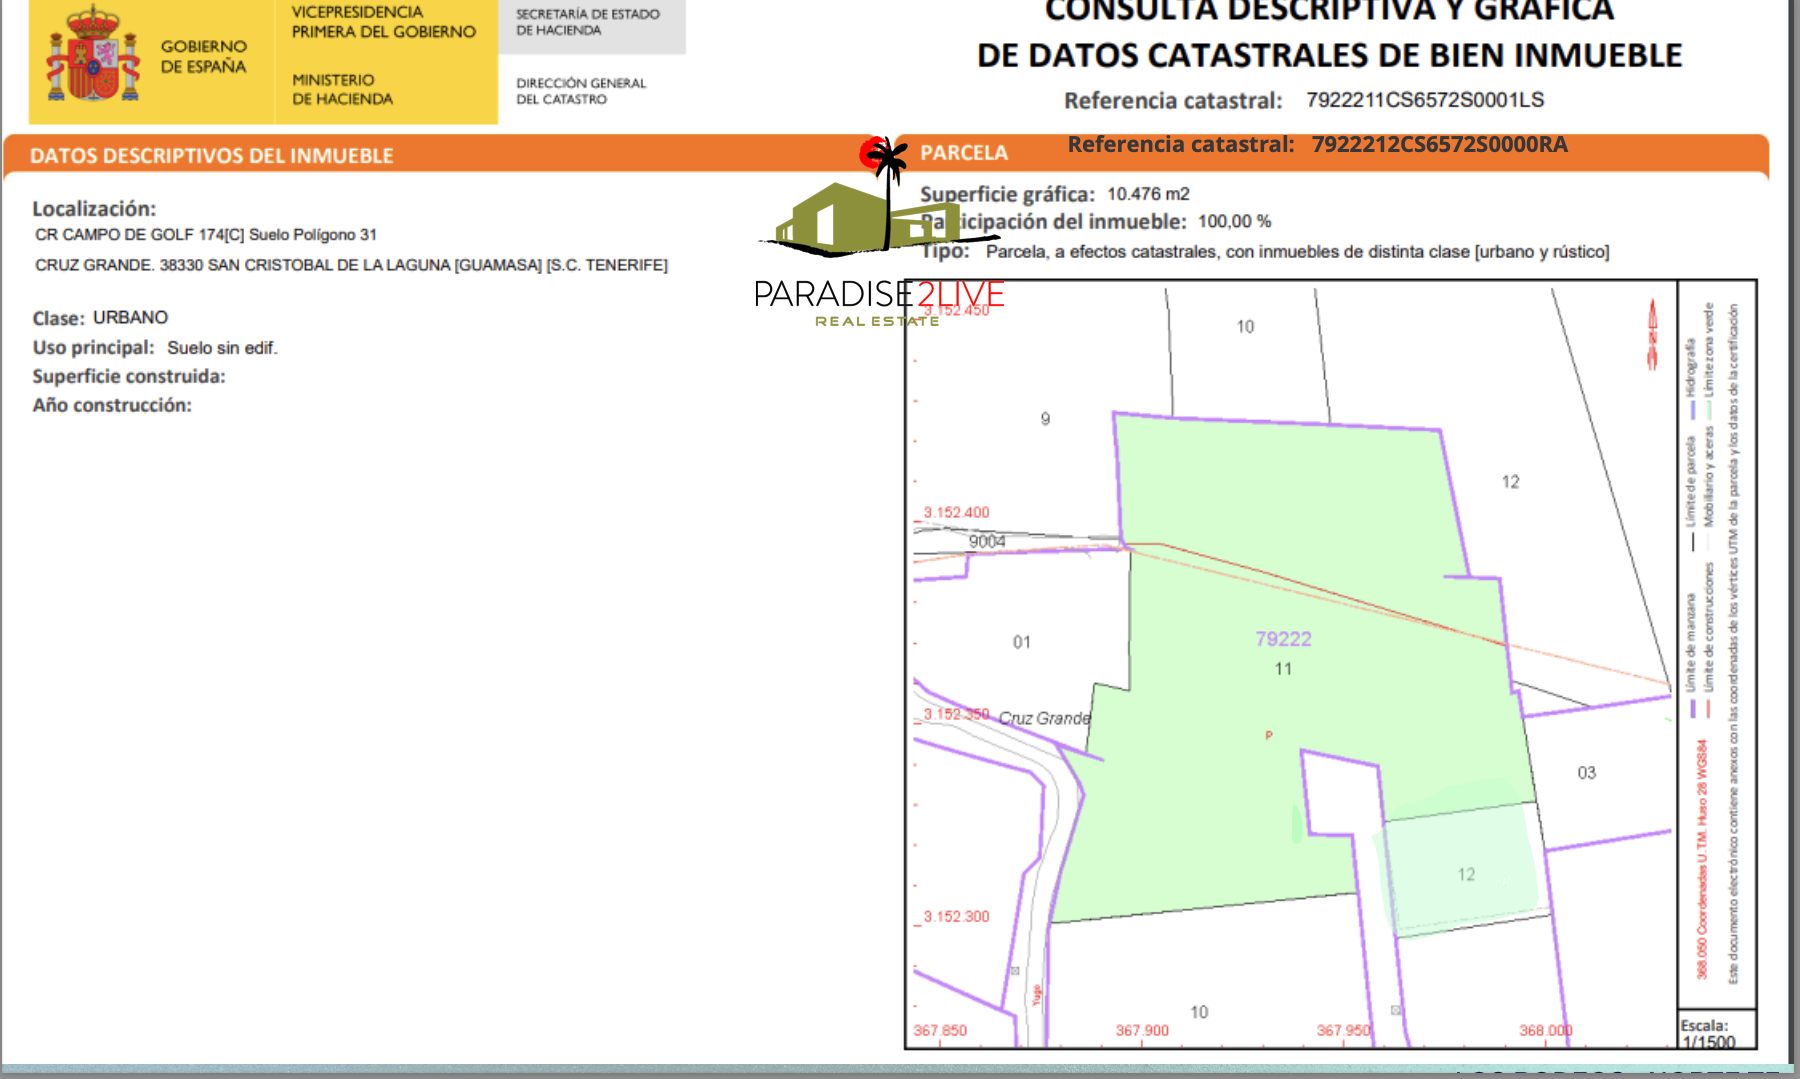Select 'DIRECCIÓN GENERAL DEL CATASTRO' text

coord(581,91)
